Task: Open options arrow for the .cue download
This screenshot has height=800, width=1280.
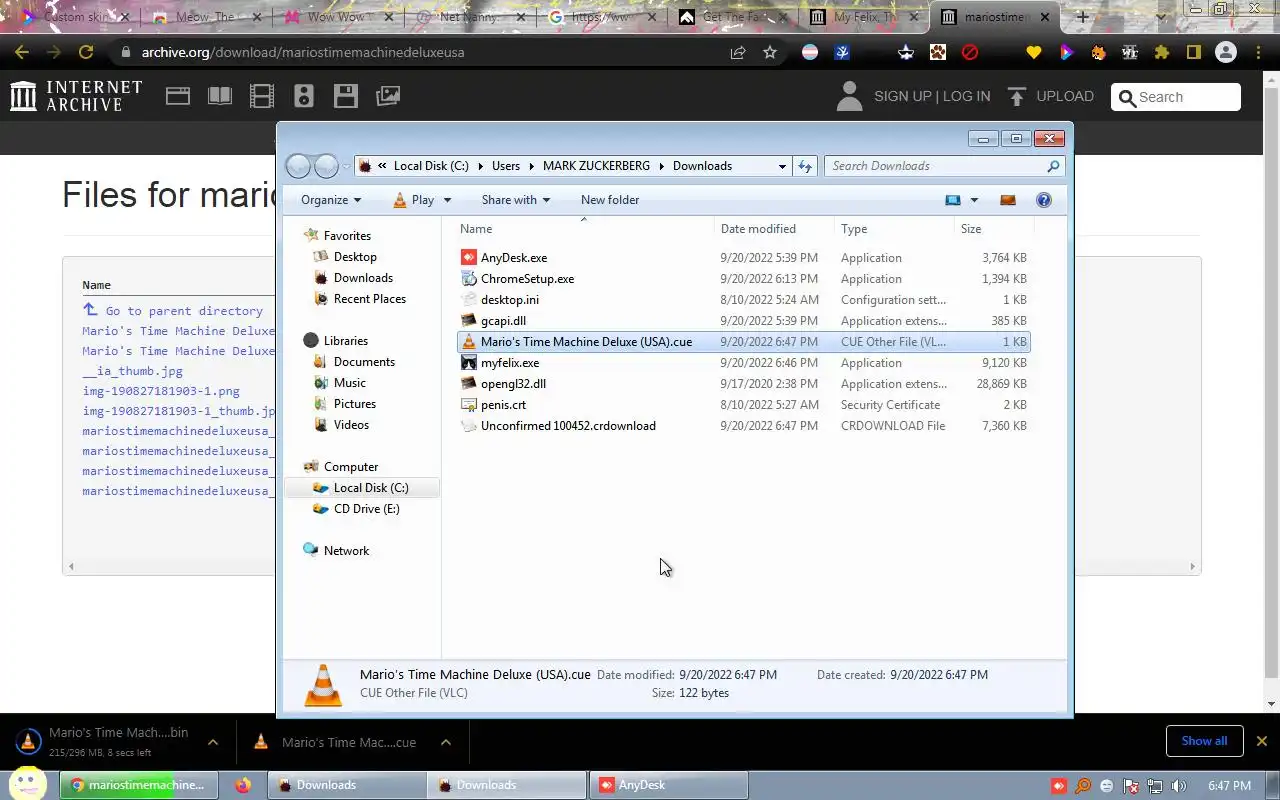Action: (x=446, y=742)
